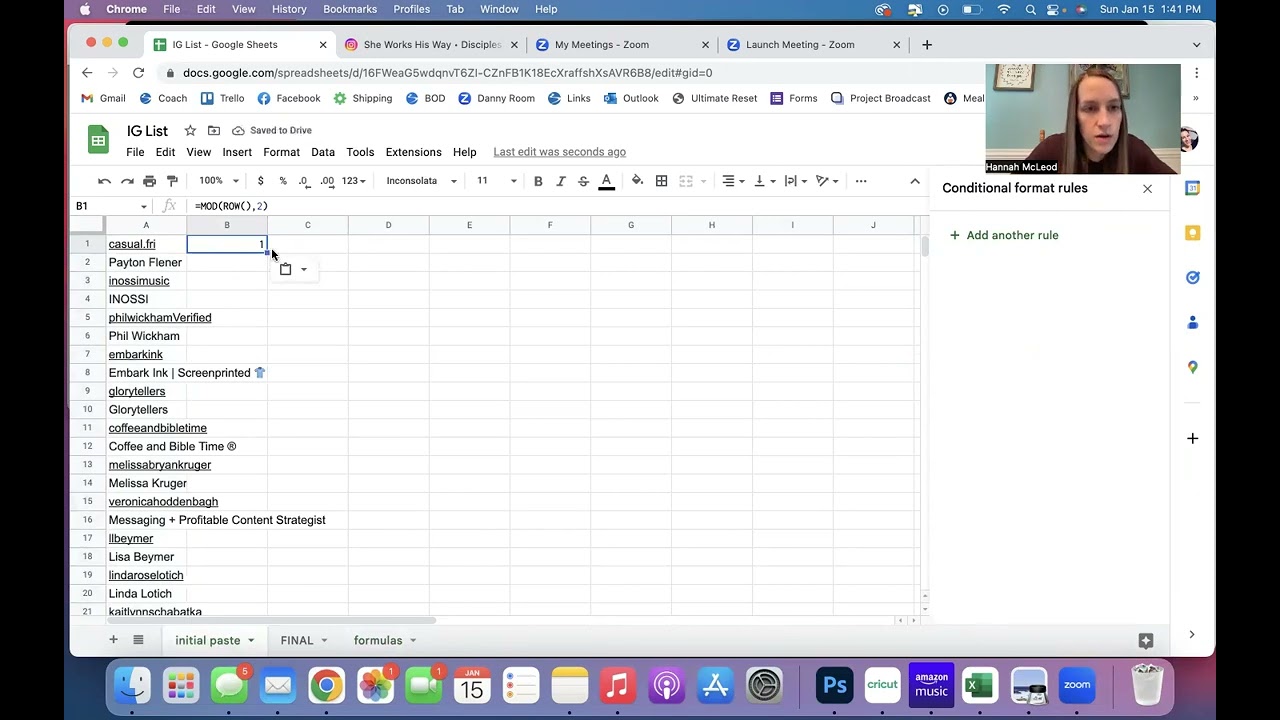Open the Trello bookmark
Viewport: 1280px width, 720px height.
point(222,98)
